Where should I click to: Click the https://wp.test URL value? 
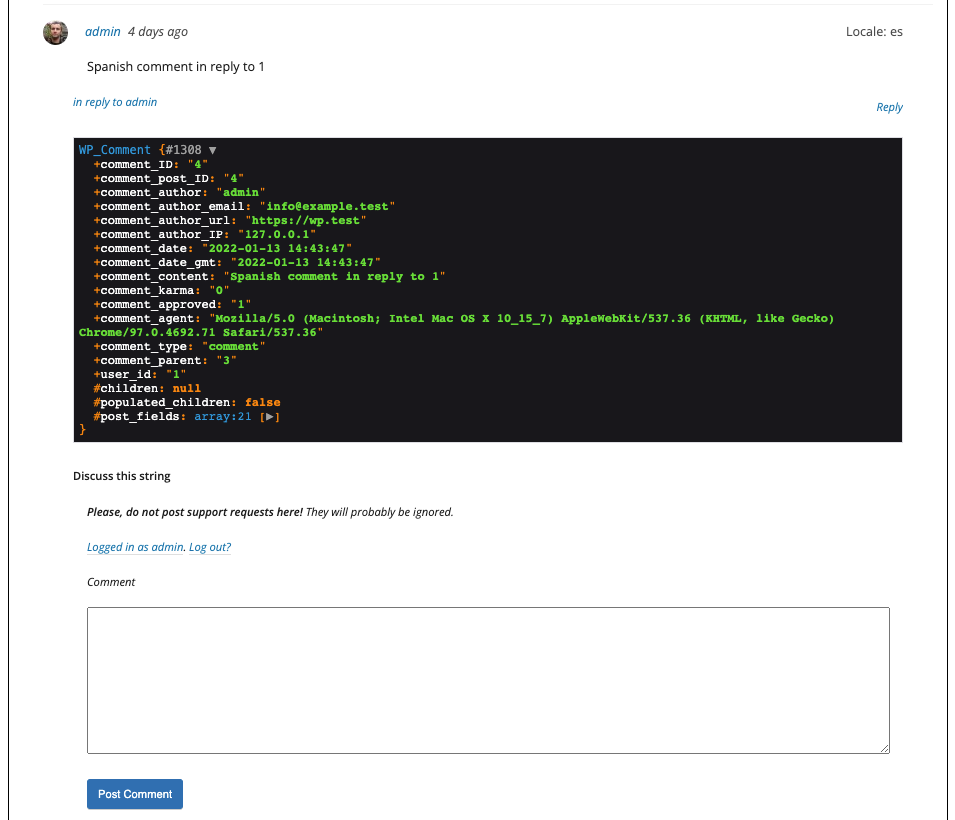[x=309, y=221]
